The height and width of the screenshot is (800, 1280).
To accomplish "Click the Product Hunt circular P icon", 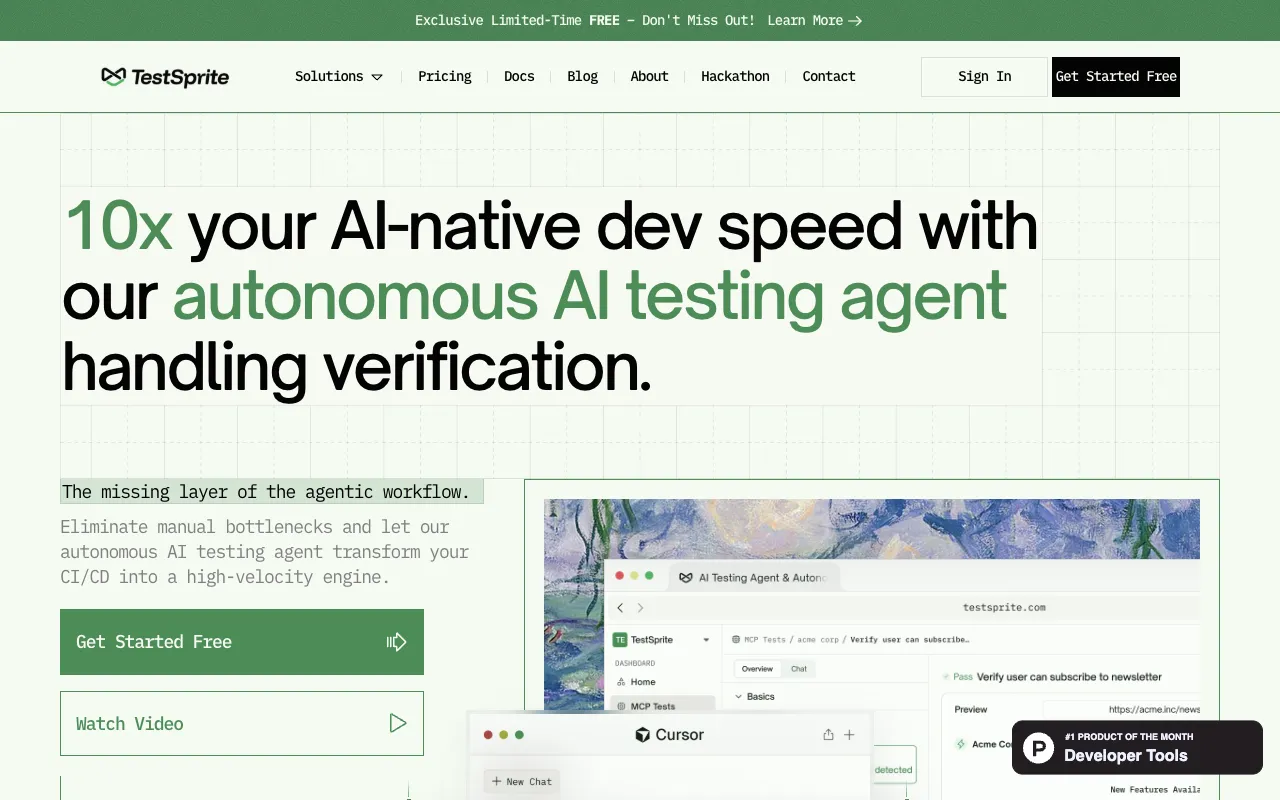I will (1039, 747).
